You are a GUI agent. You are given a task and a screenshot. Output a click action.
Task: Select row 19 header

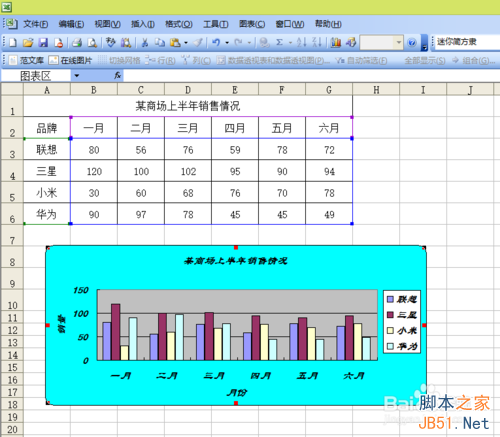12,417
